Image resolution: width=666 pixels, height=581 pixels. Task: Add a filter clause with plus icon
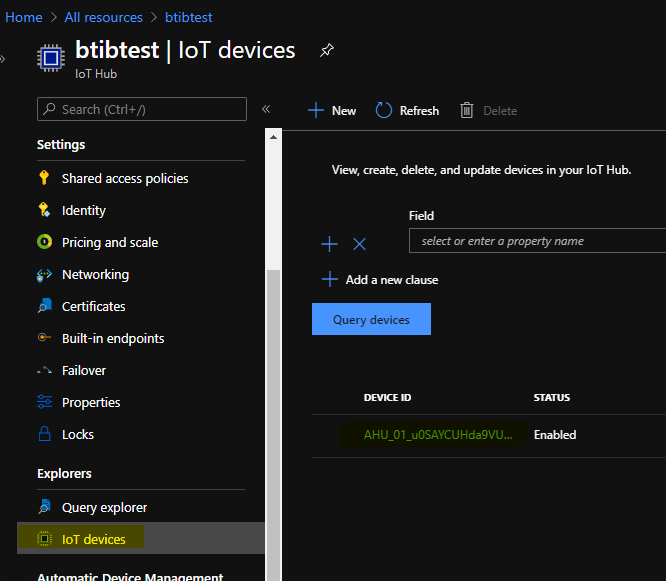click(x=329, y=244)
